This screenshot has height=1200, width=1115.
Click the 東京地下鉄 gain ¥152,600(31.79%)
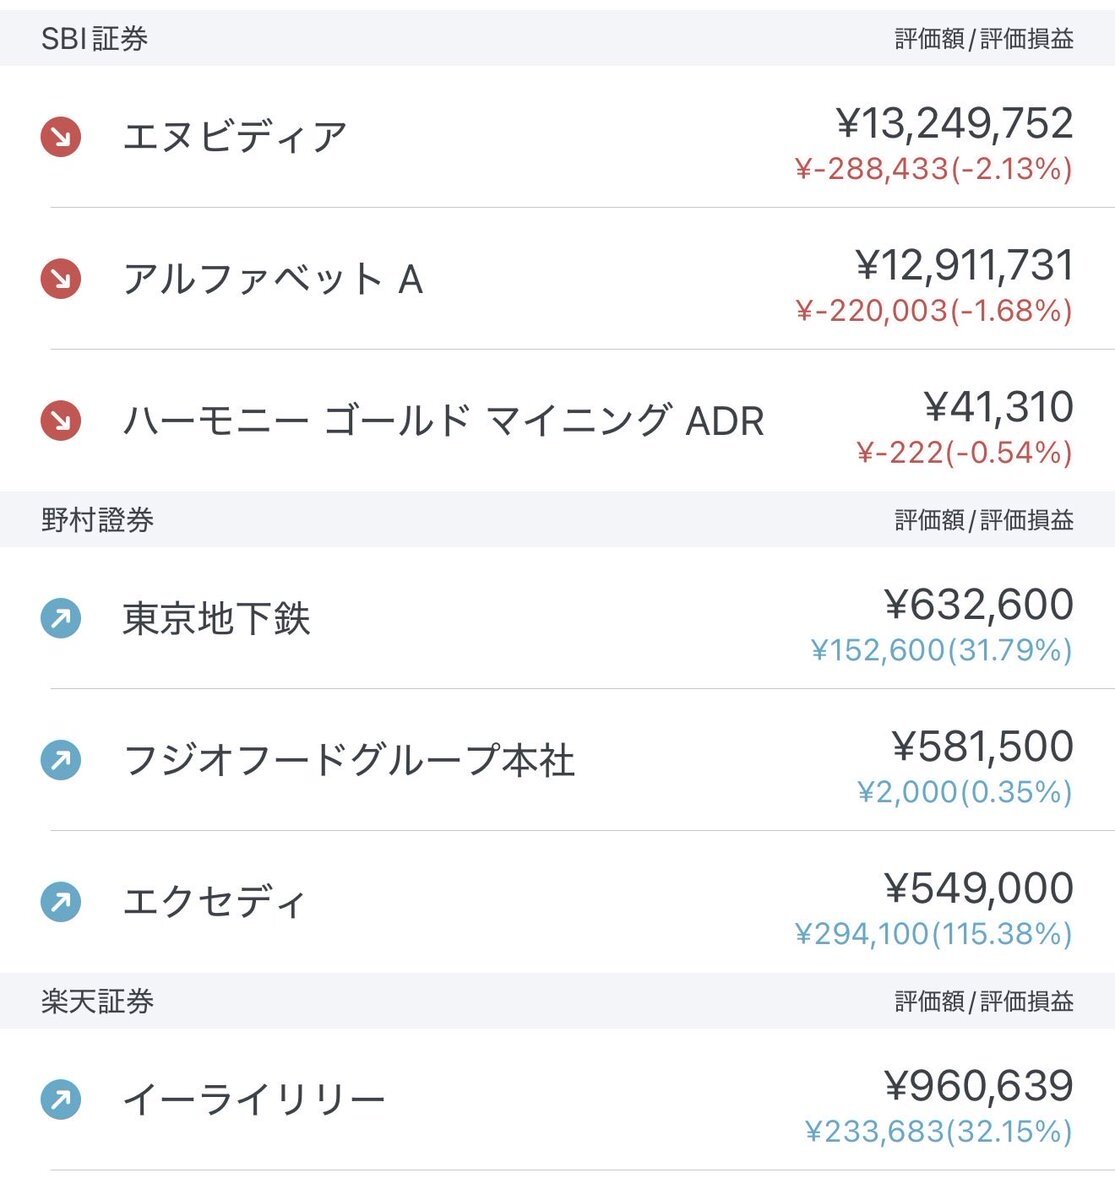tap(941, 651)
